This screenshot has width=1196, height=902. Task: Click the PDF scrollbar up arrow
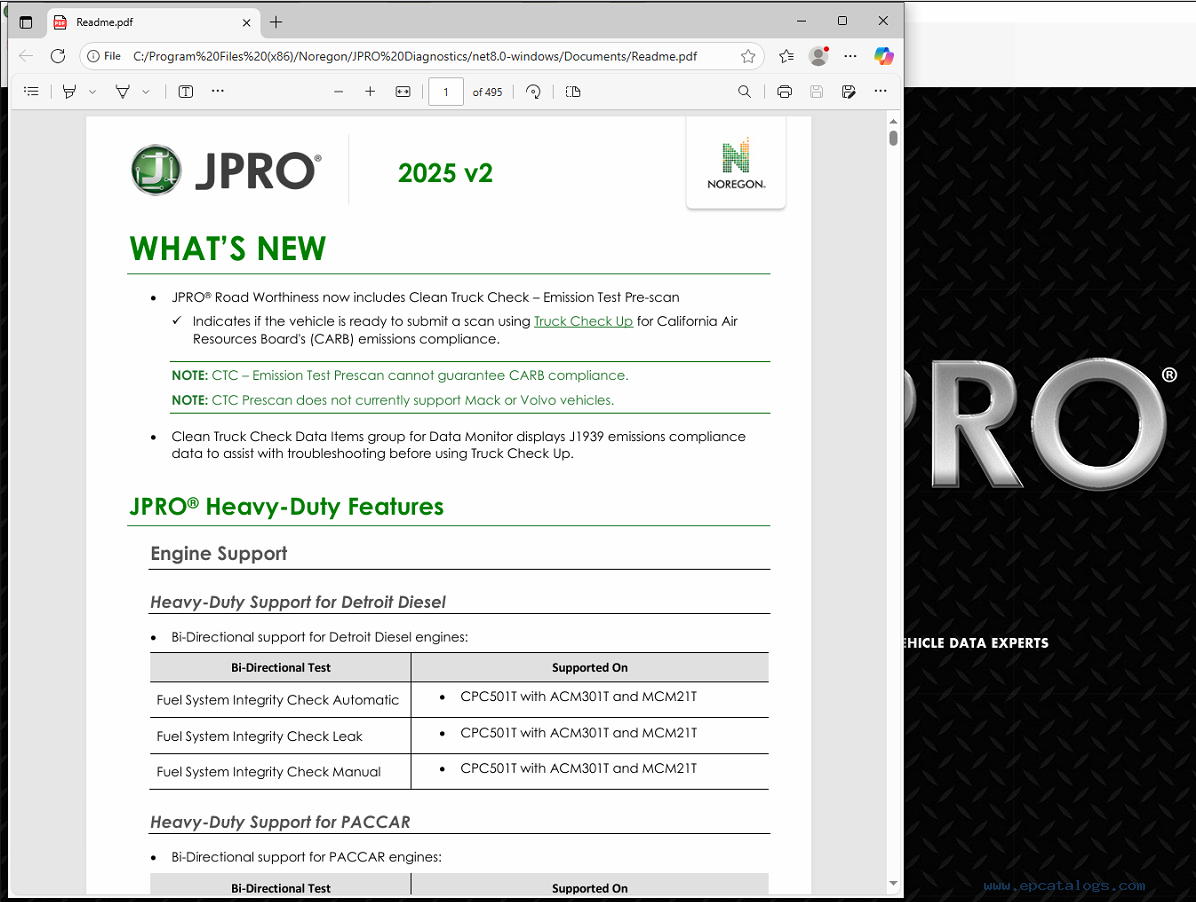(893, 121)
